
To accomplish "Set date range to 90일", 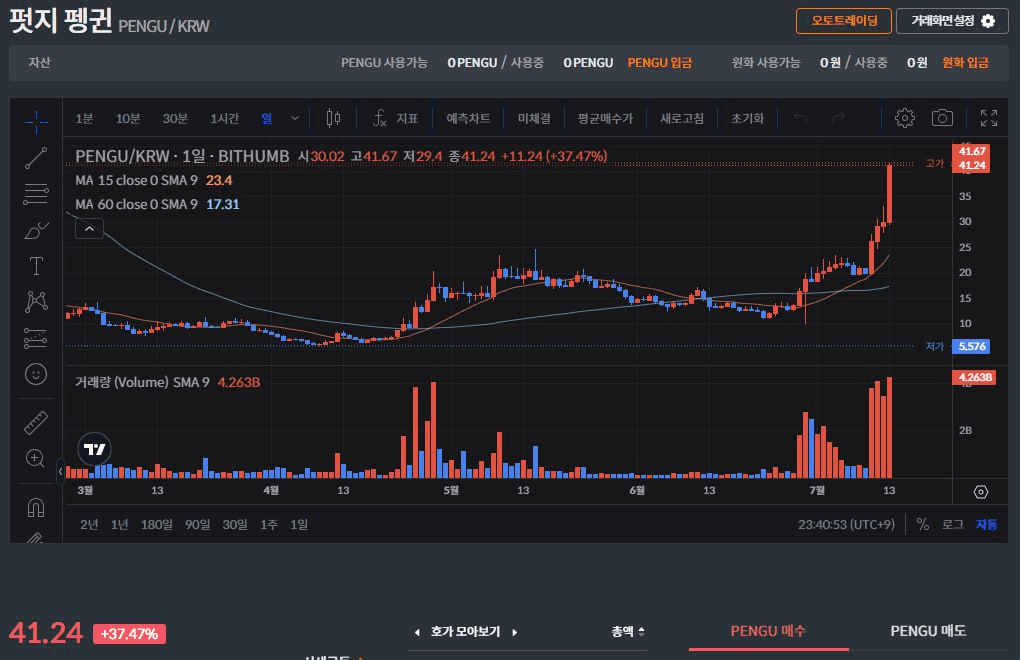I will tap(198, 524).
